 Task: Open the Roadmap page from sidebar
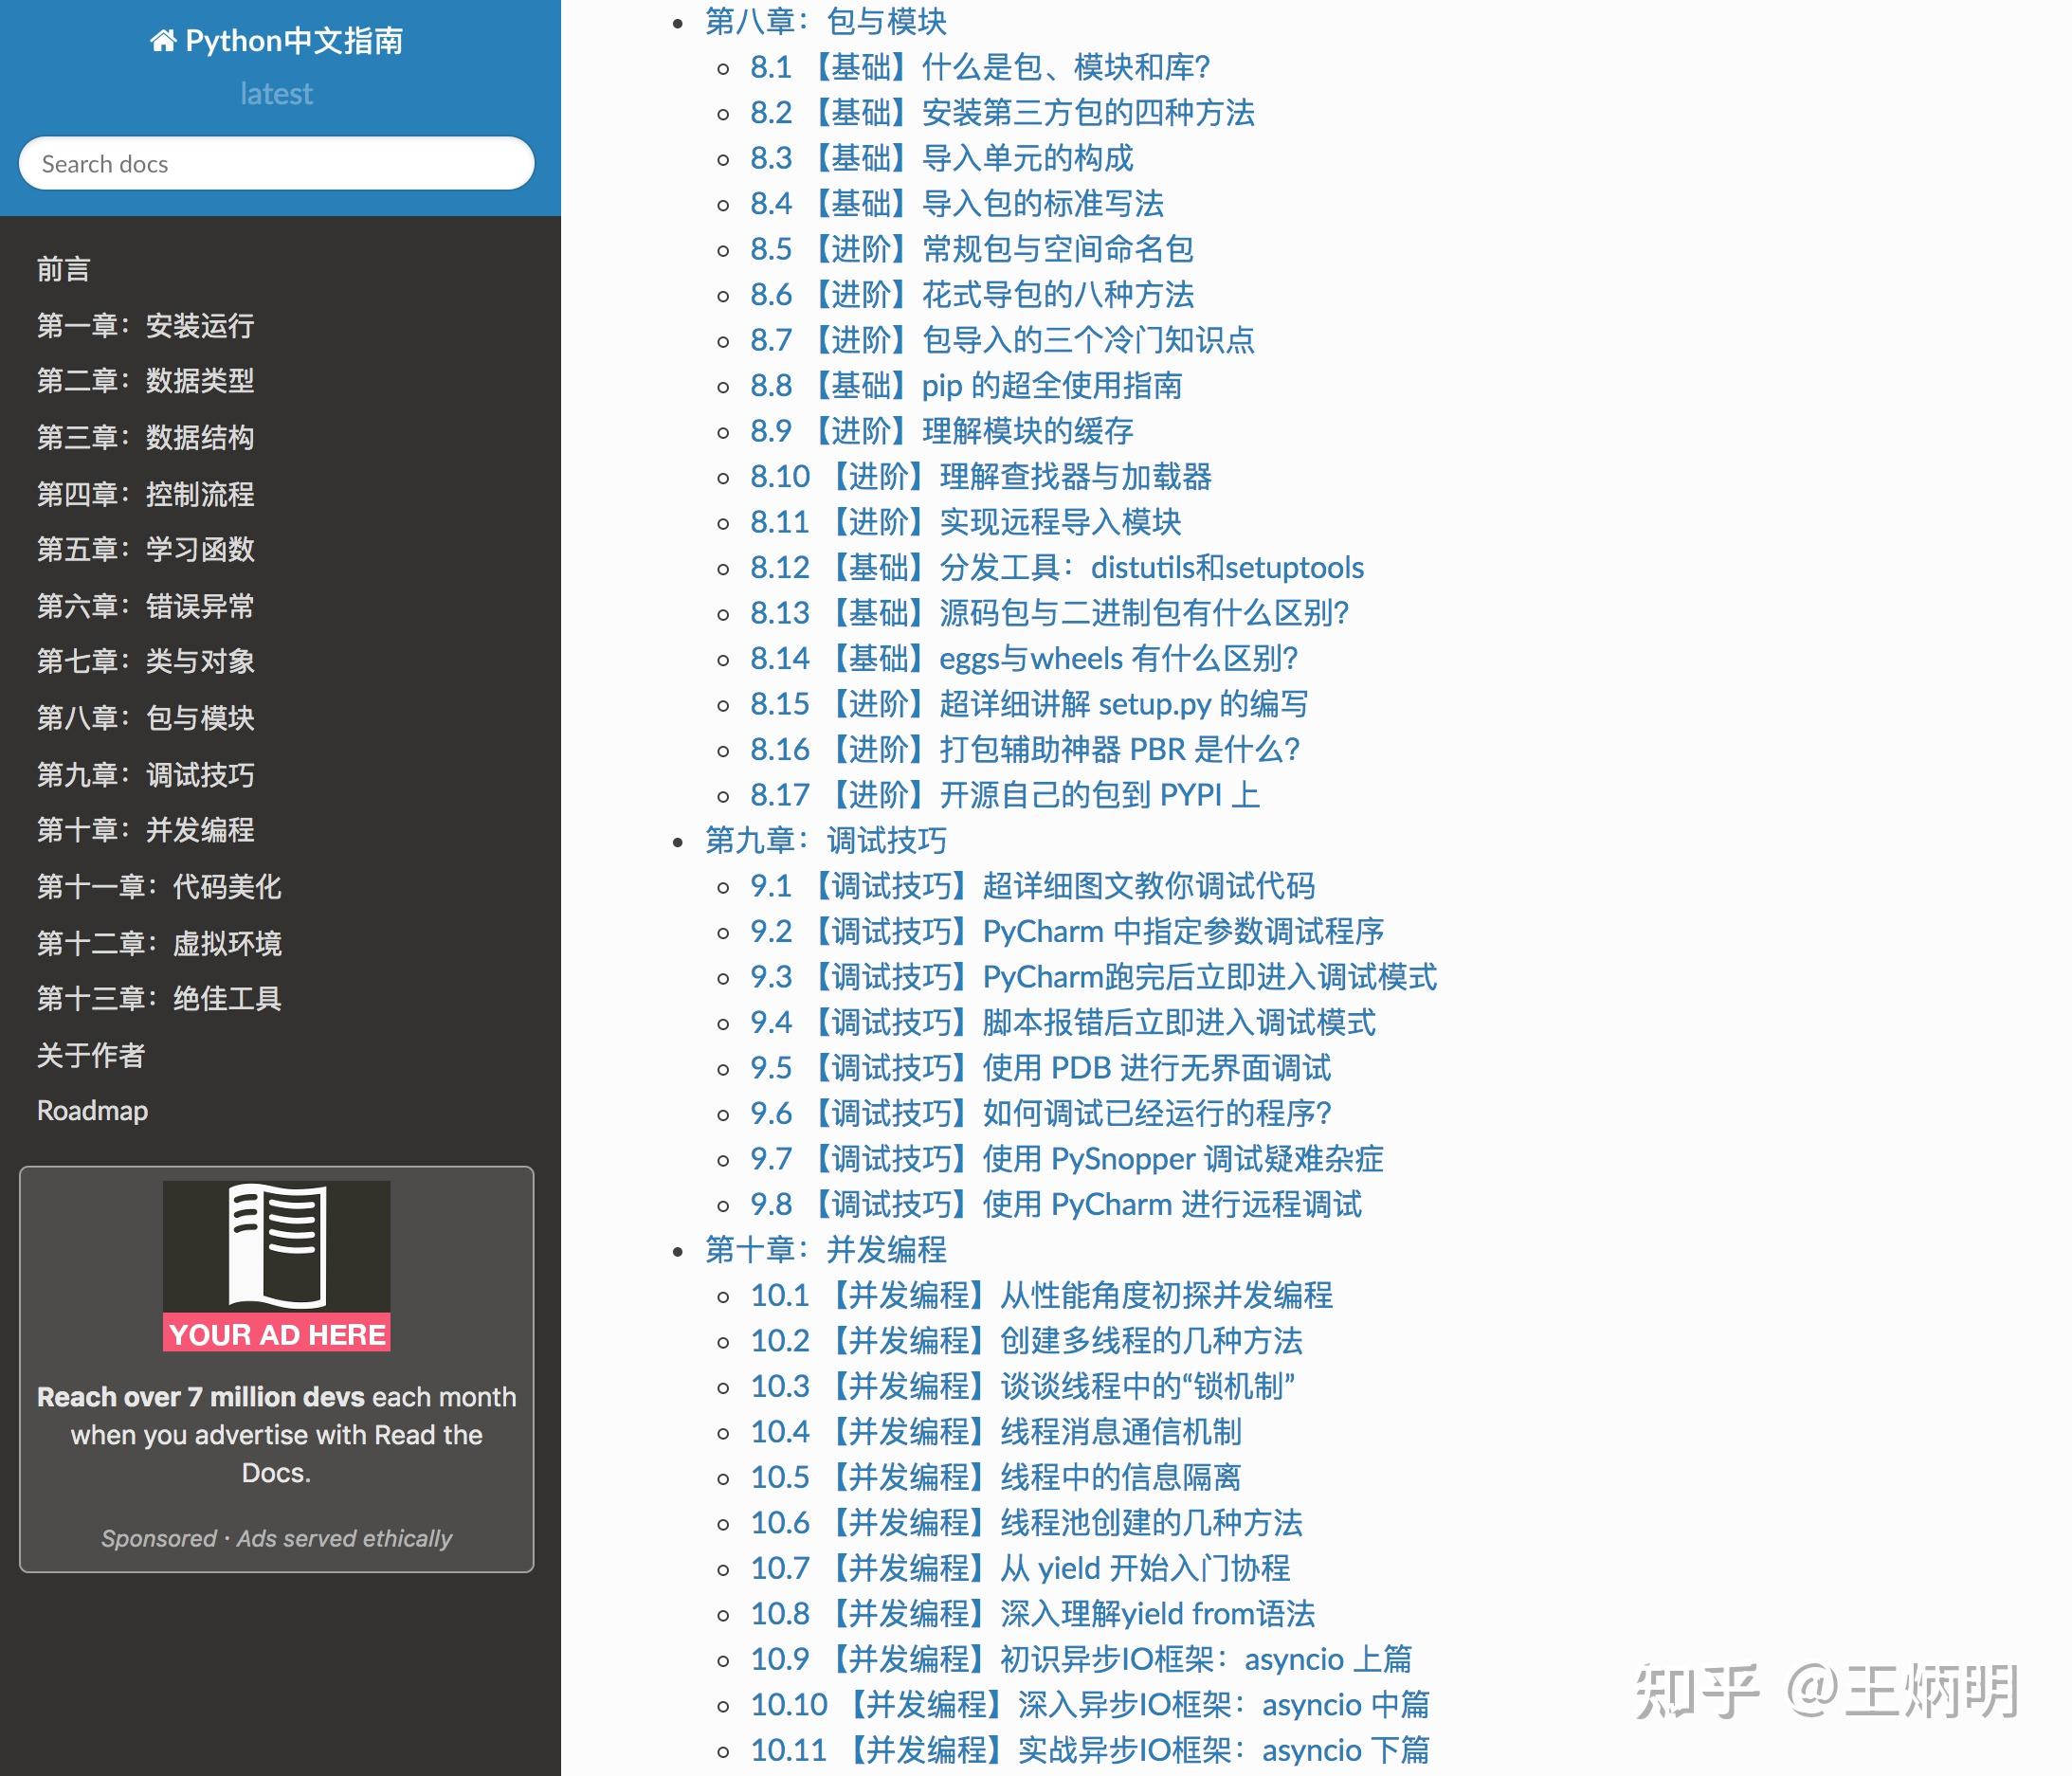tap(91, 1110)
